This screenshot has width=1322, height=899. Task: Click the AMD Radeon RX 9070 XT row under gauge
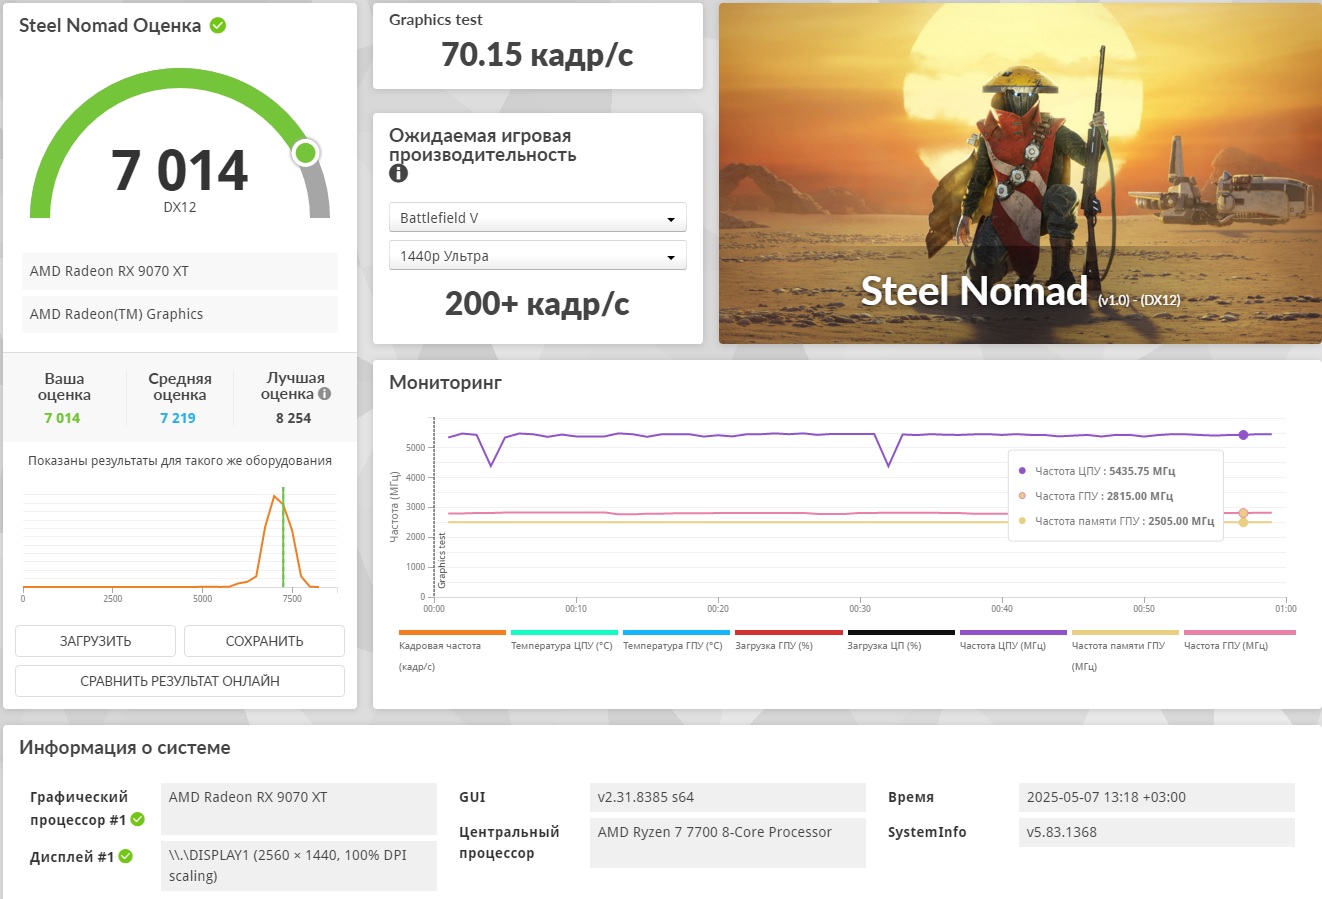click(x=180, y=271)
